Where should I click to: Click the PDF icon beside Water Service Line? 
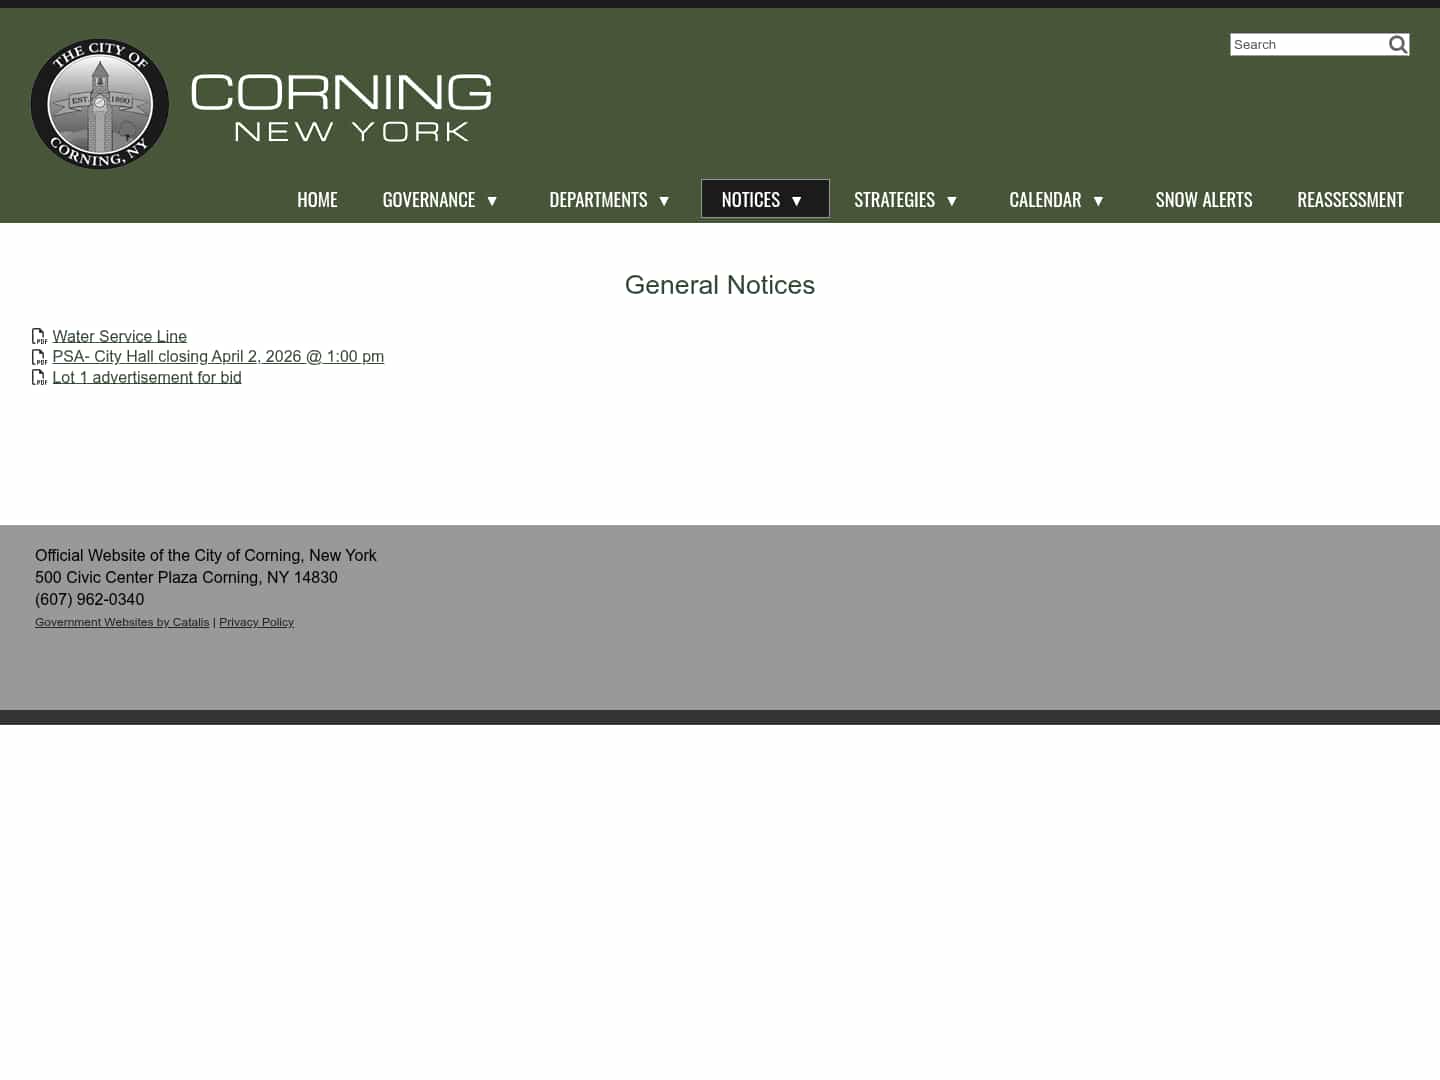click(40, 336)
